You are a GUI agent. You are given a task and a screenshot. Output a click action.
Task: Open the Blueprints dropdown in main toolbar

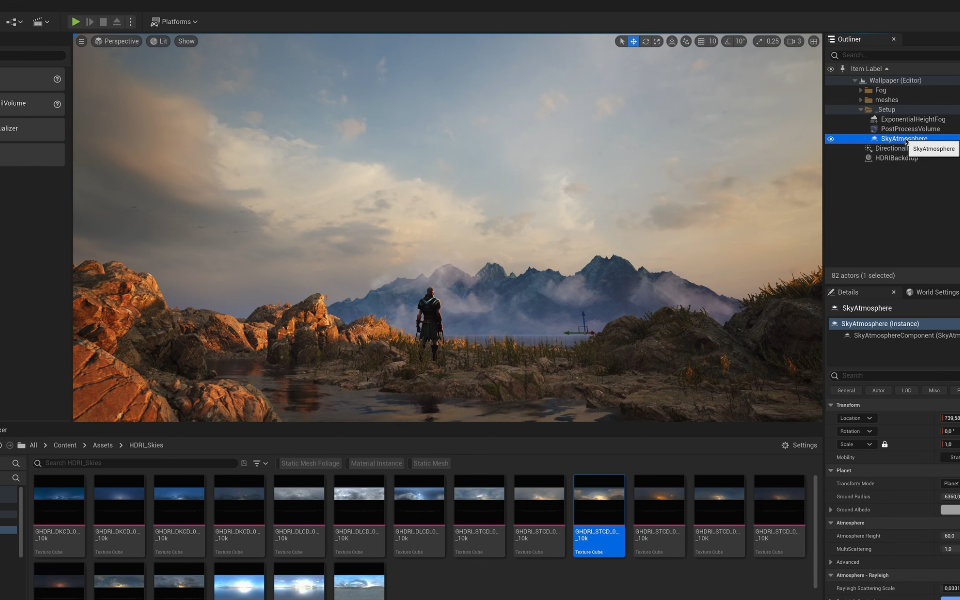(x=14, y=21)
